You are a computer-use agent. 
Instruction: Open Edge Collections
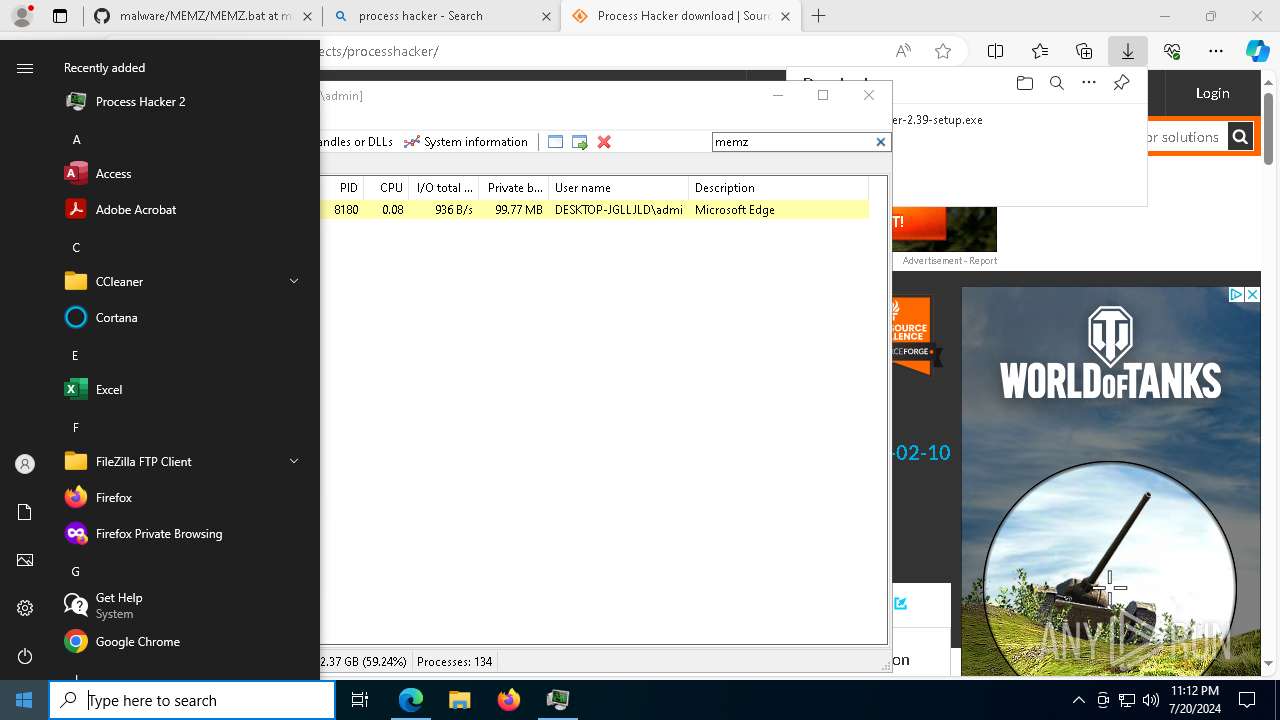[x=1083, y=51]
